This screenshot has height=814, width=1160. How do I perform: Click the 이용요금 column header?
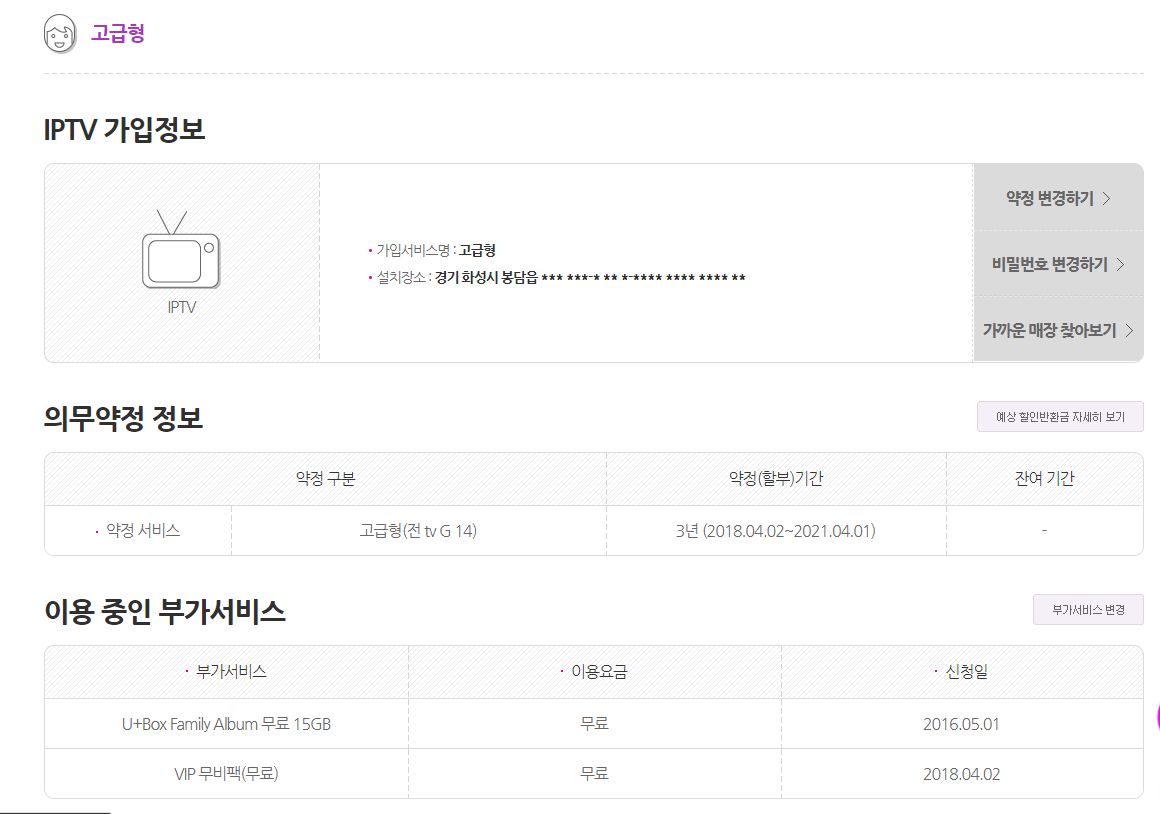coord(598,672)
